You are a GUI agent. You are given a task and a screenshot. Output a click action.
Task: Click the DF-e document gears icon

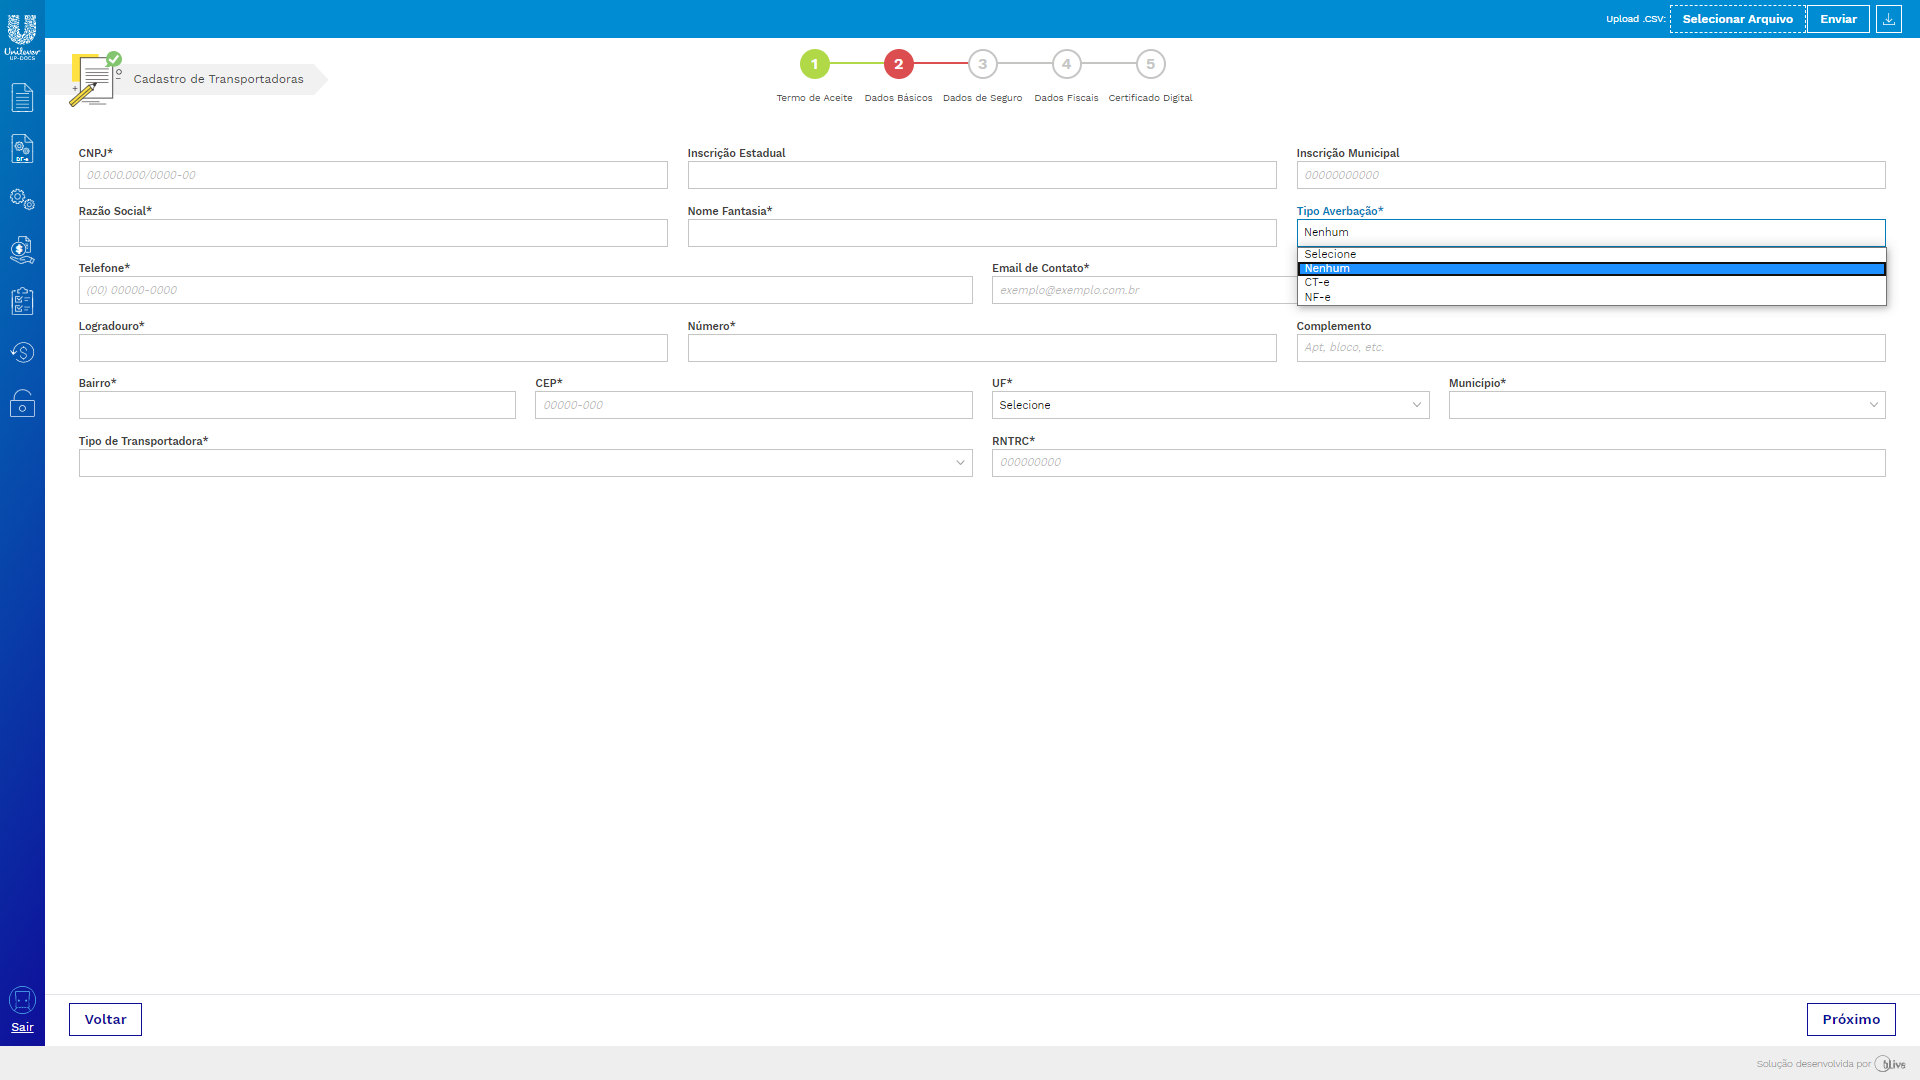22,149
